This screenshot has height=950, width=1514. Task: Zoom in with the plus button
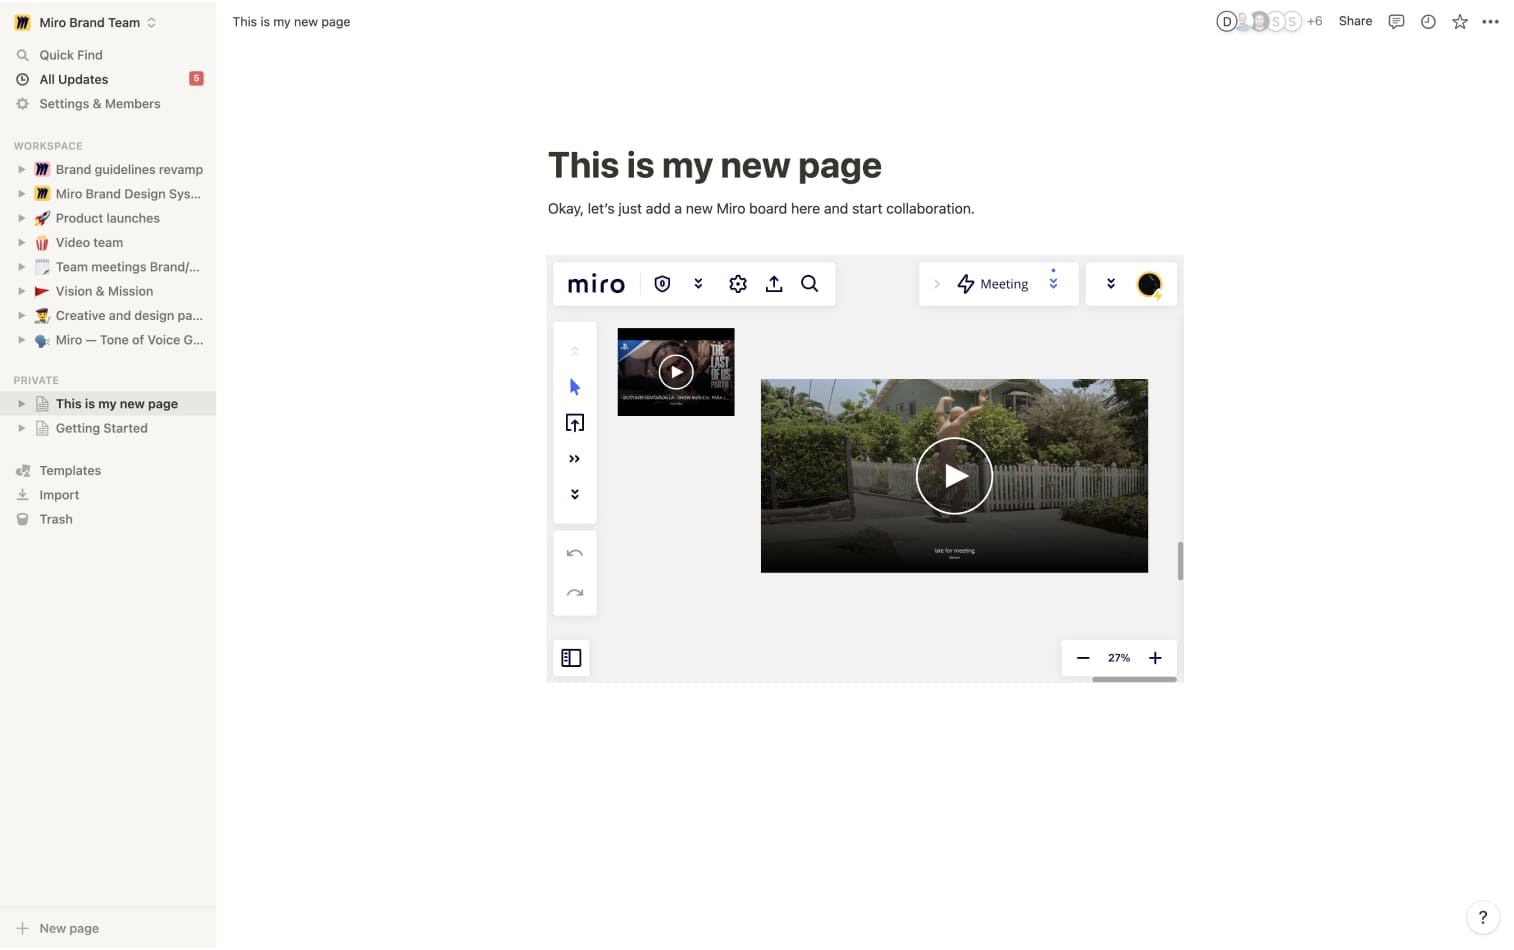[x=1155, y=658]
